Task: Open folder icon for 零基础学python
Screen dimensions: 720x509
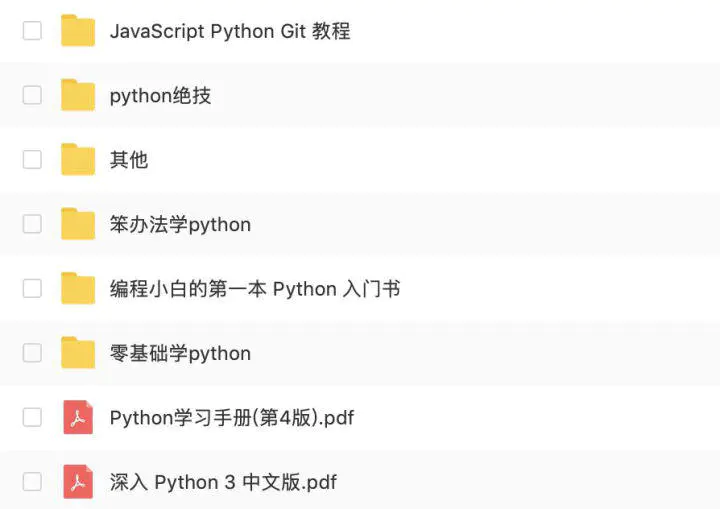Action: click(x=78, y=352)
